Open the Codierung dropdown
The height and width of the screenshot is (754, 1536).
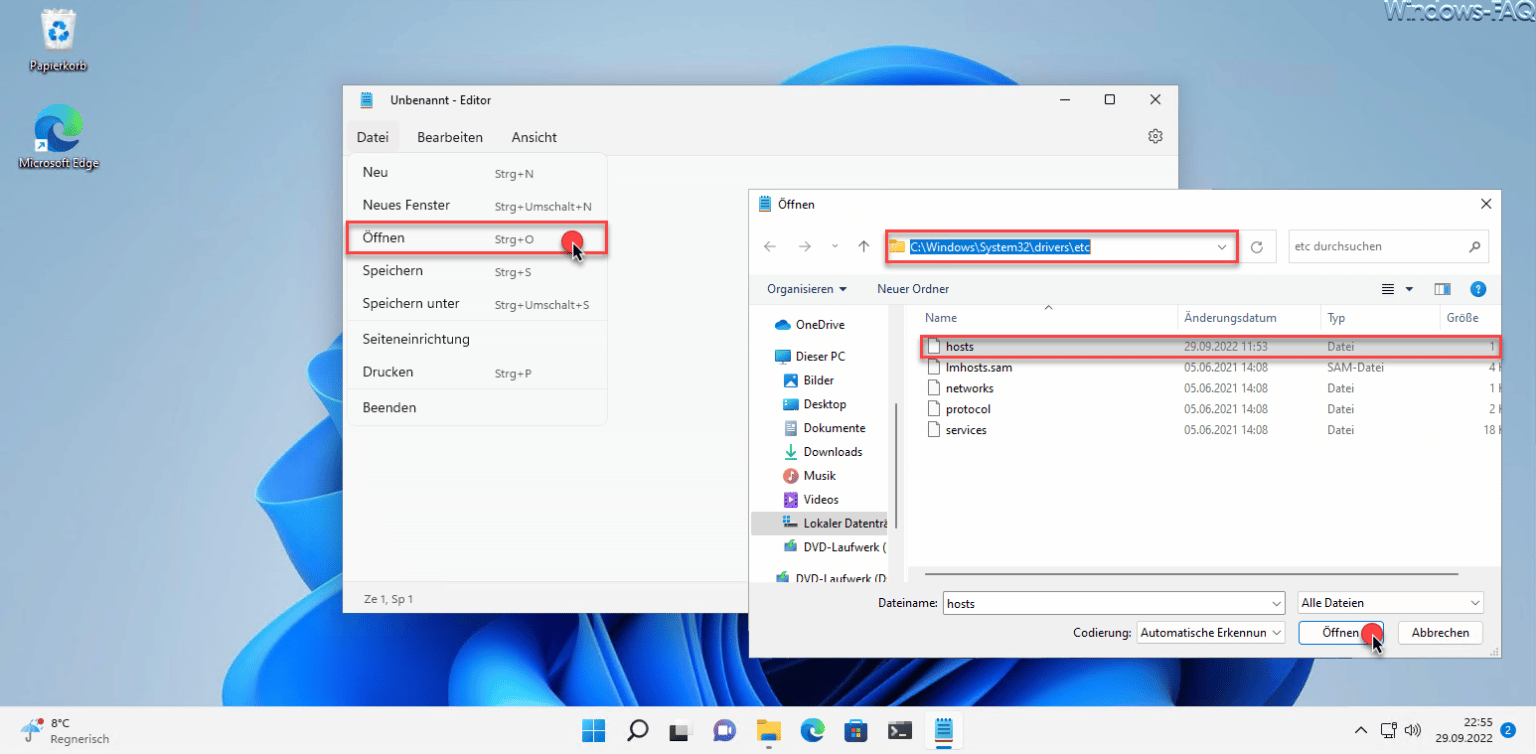pyautogui.click(x=1210, y=632)
